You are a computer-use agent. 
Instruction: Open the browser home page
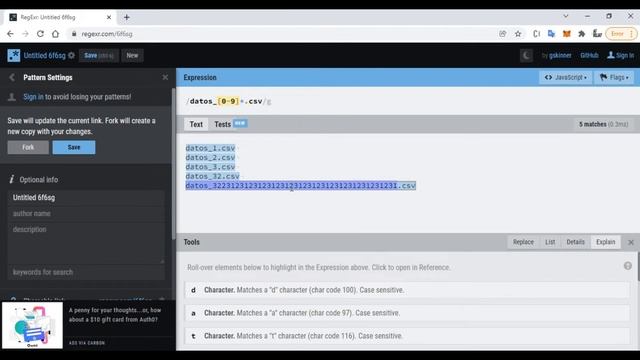(x=56, y=34)
